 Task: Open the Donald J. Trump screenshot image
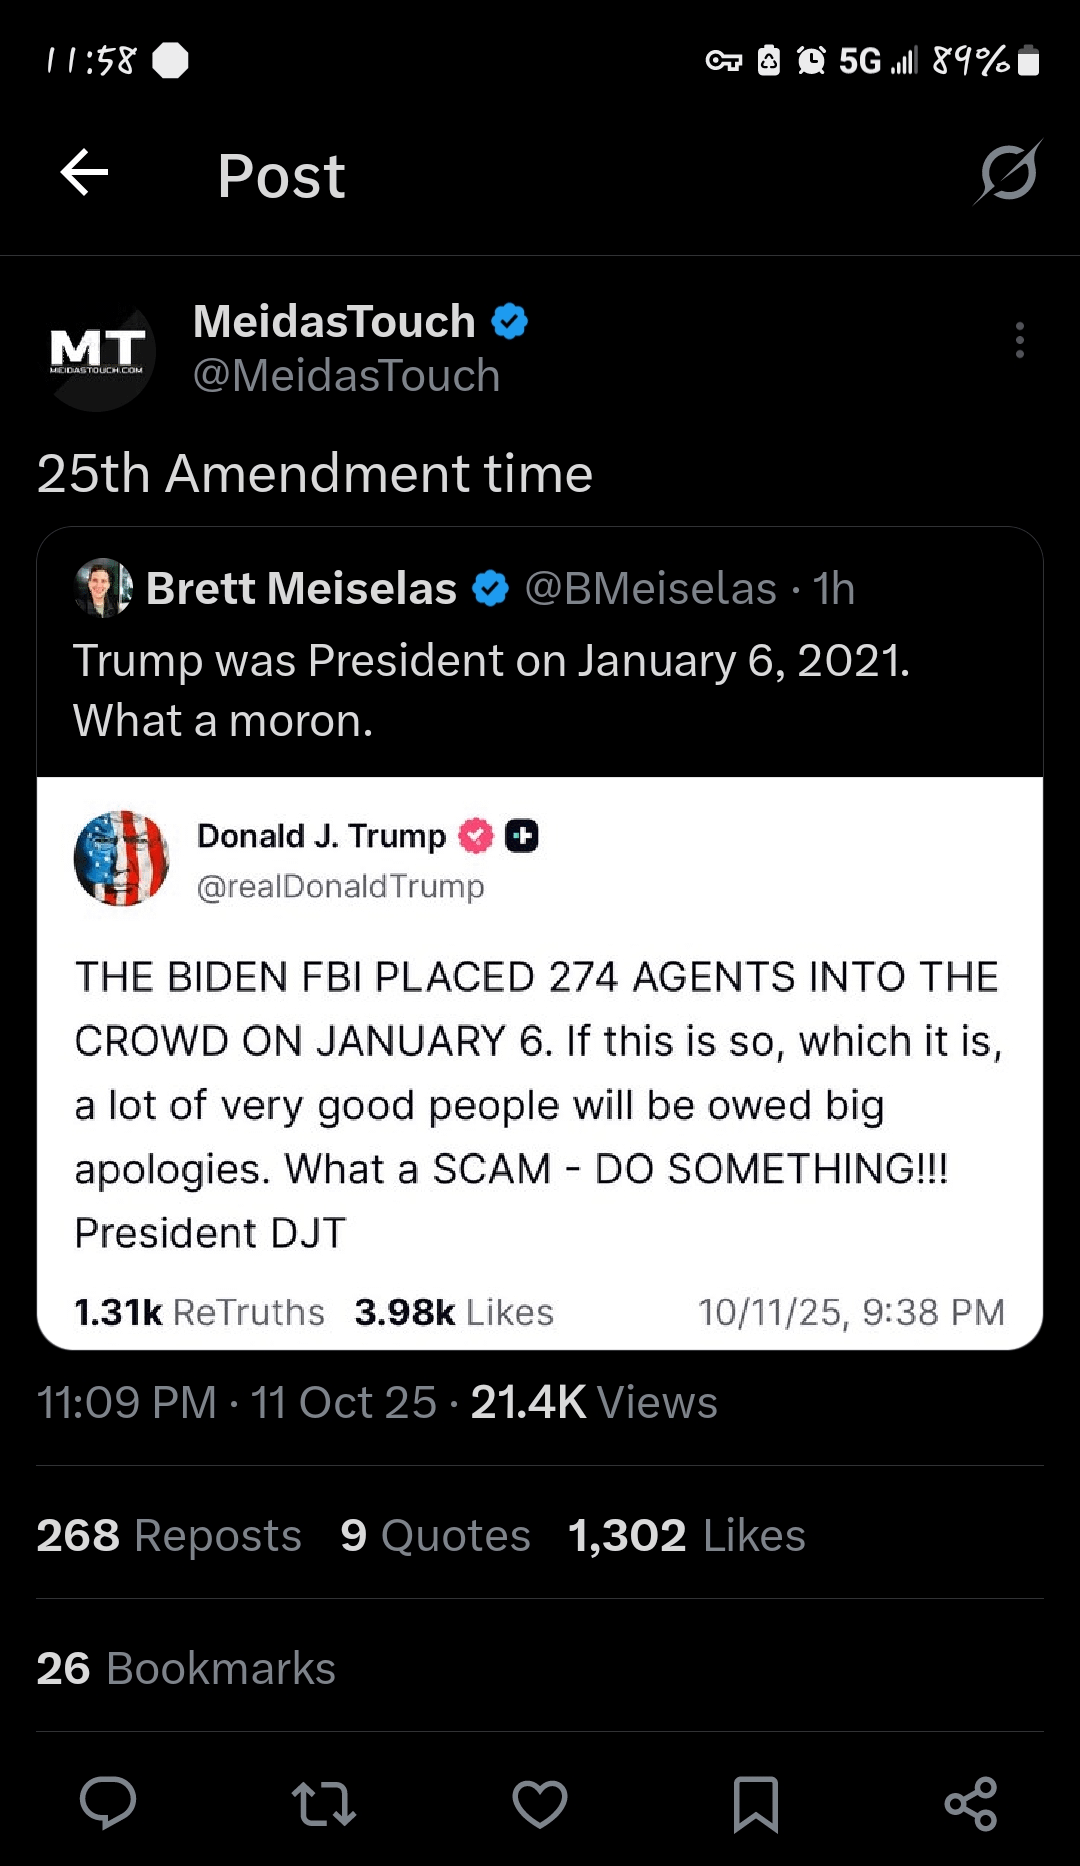(x=540, y=1063)
